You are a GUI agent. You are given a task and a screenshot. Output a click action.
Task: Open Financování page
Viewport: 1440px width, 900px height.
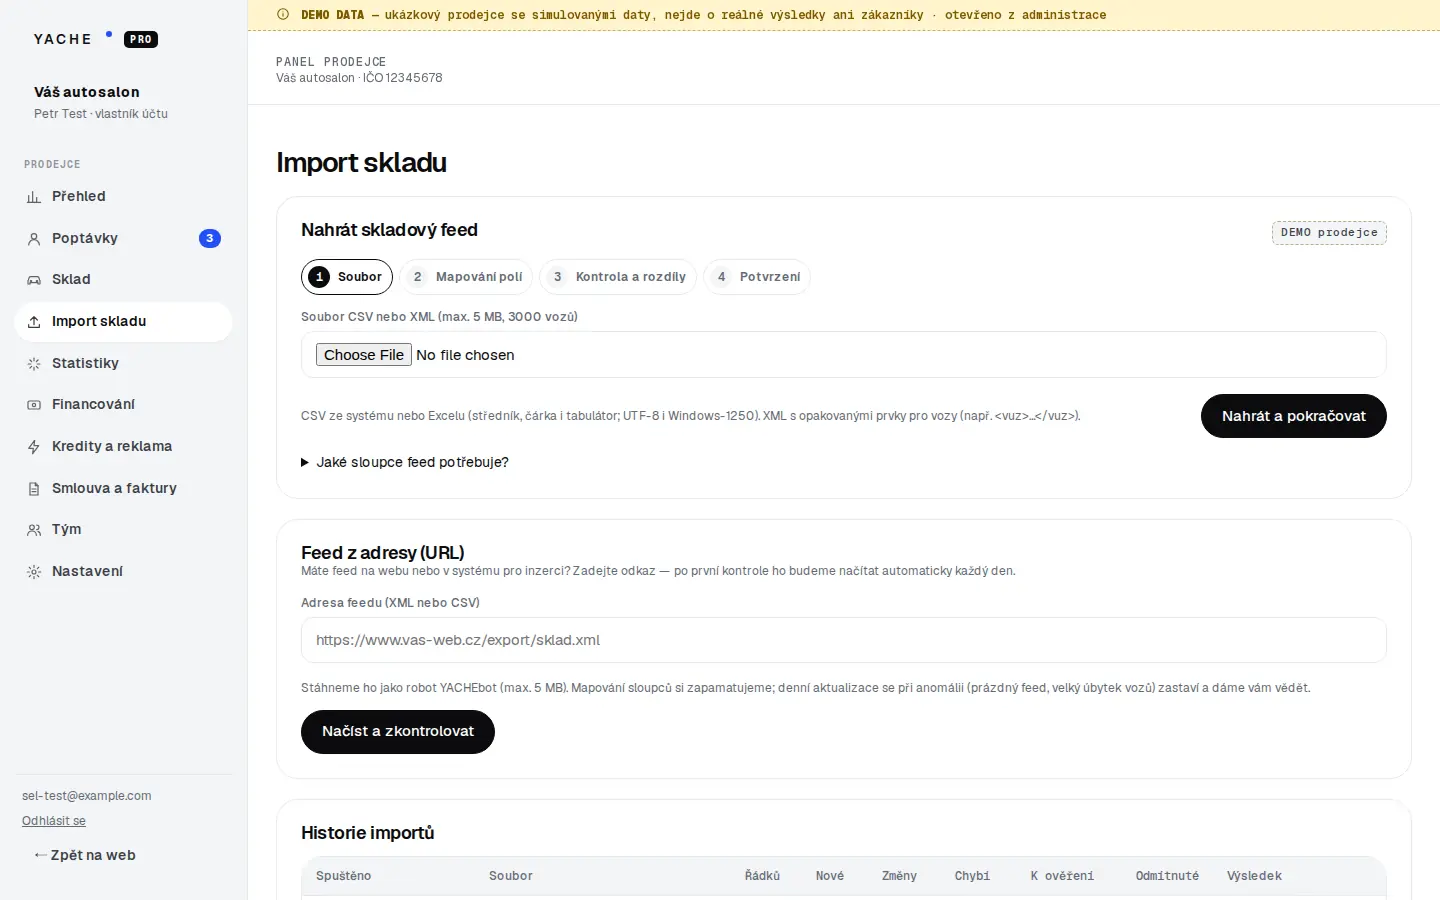(x=123, y=405)
